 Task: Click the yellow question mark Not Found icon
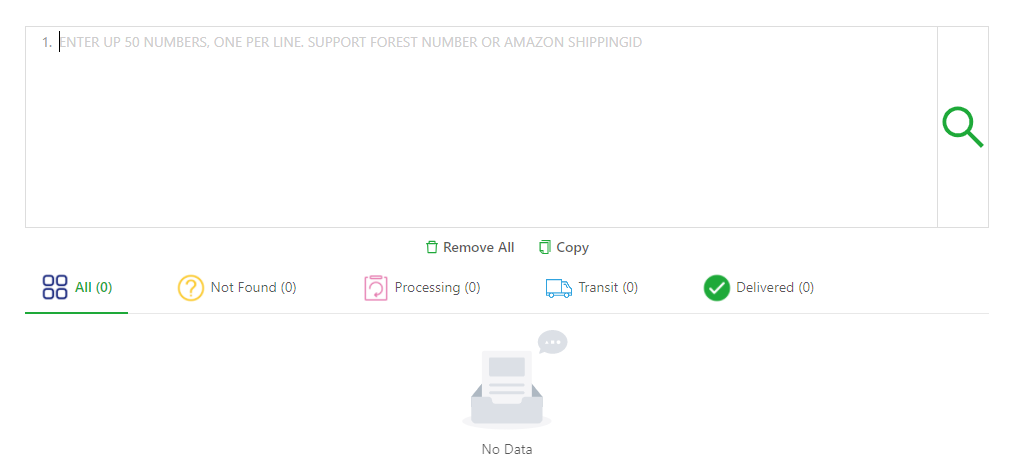point(191,288)
